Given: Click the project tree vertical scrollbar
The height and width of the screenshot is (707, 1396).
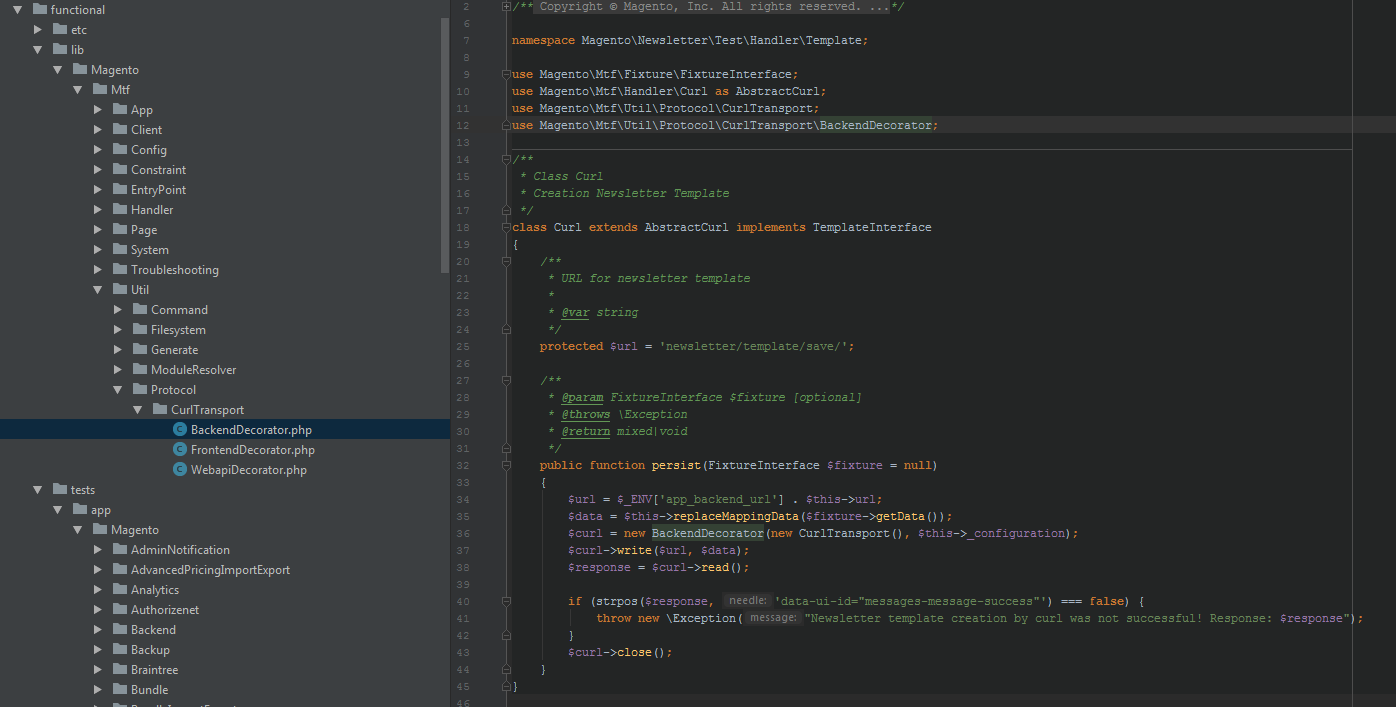Looking at the screenshot, I should (x=445, y=145).
